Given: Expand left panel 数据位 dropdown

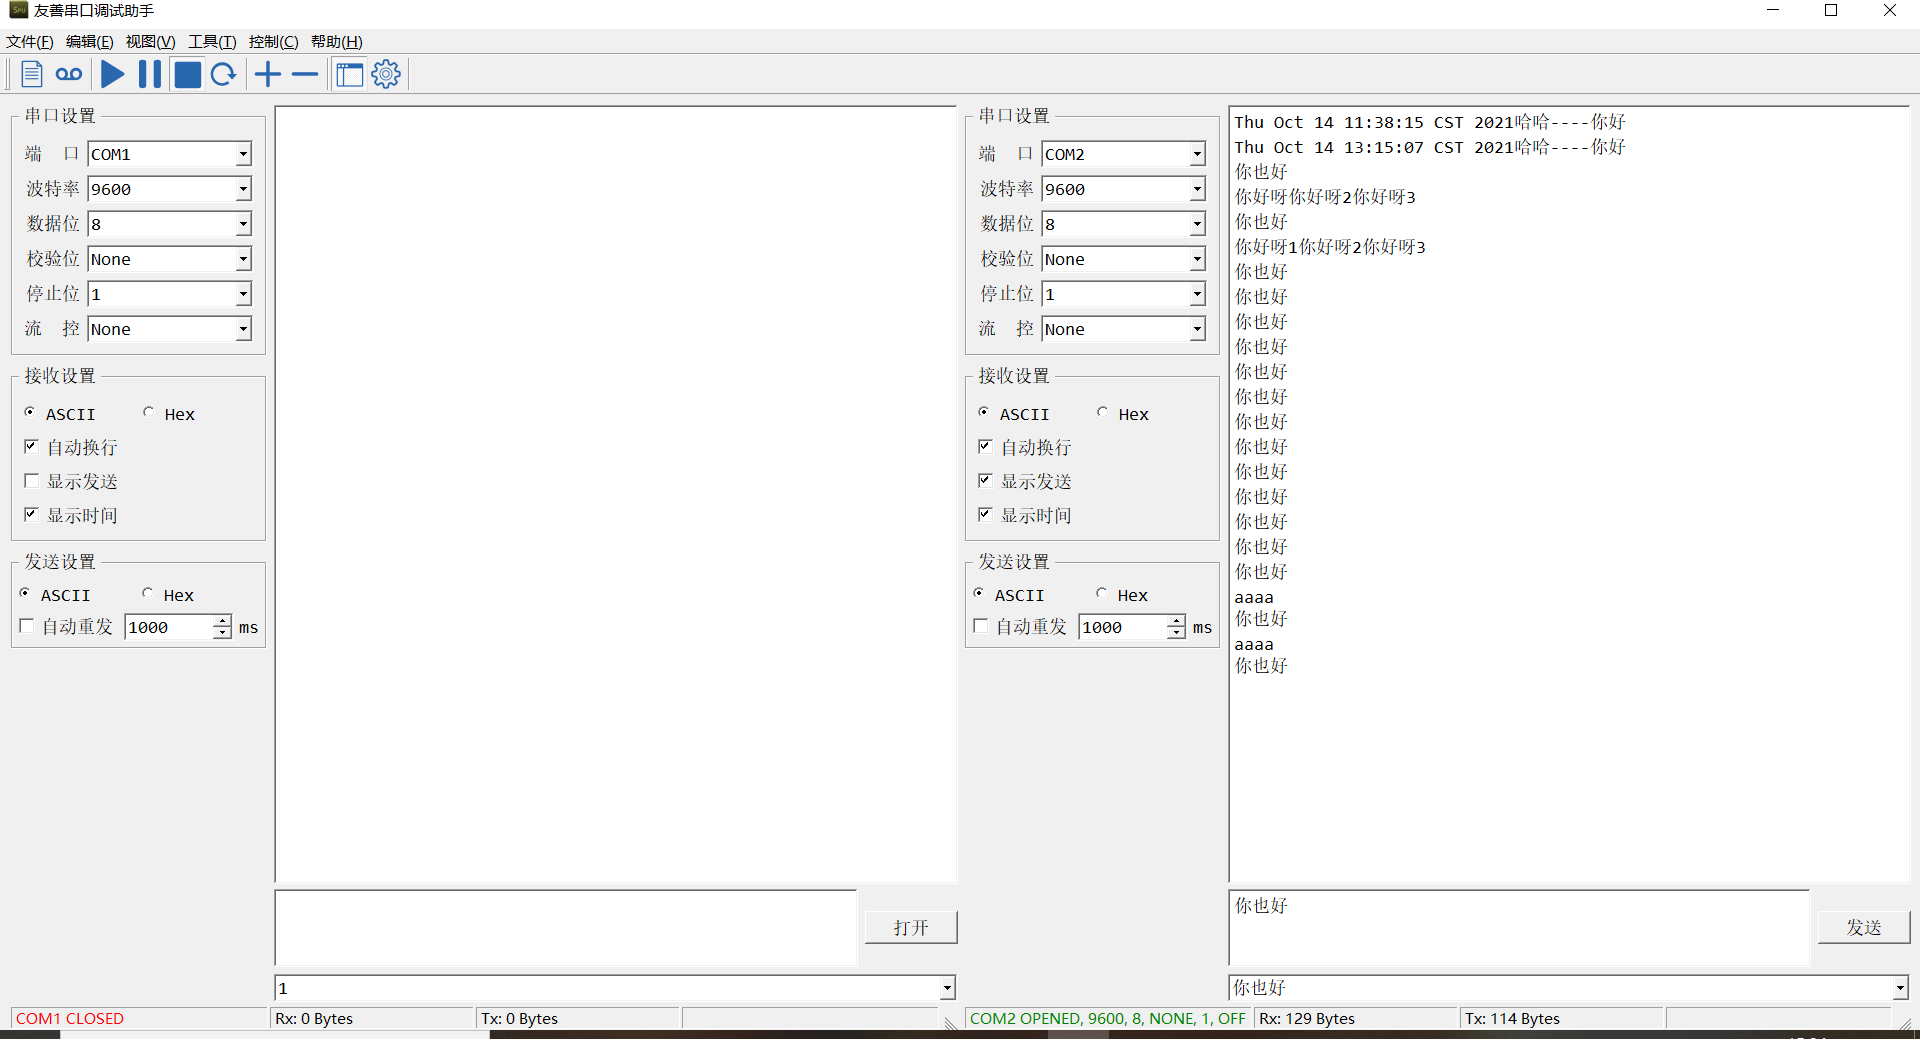Looking at the screenshot, I should tap(243, 224).
